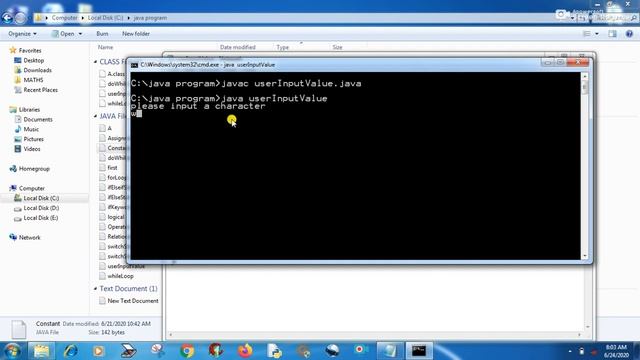Sort by the Size column header
This screenshot has height=360, width=640.
337,47
